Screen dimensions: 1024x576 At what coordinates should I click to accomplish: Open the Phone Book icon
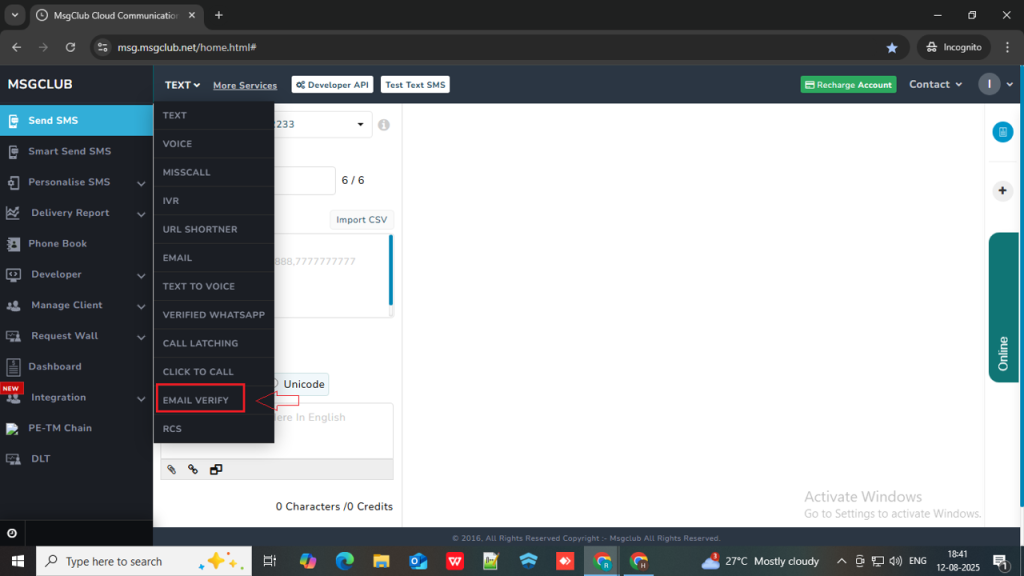click(13, 244)
